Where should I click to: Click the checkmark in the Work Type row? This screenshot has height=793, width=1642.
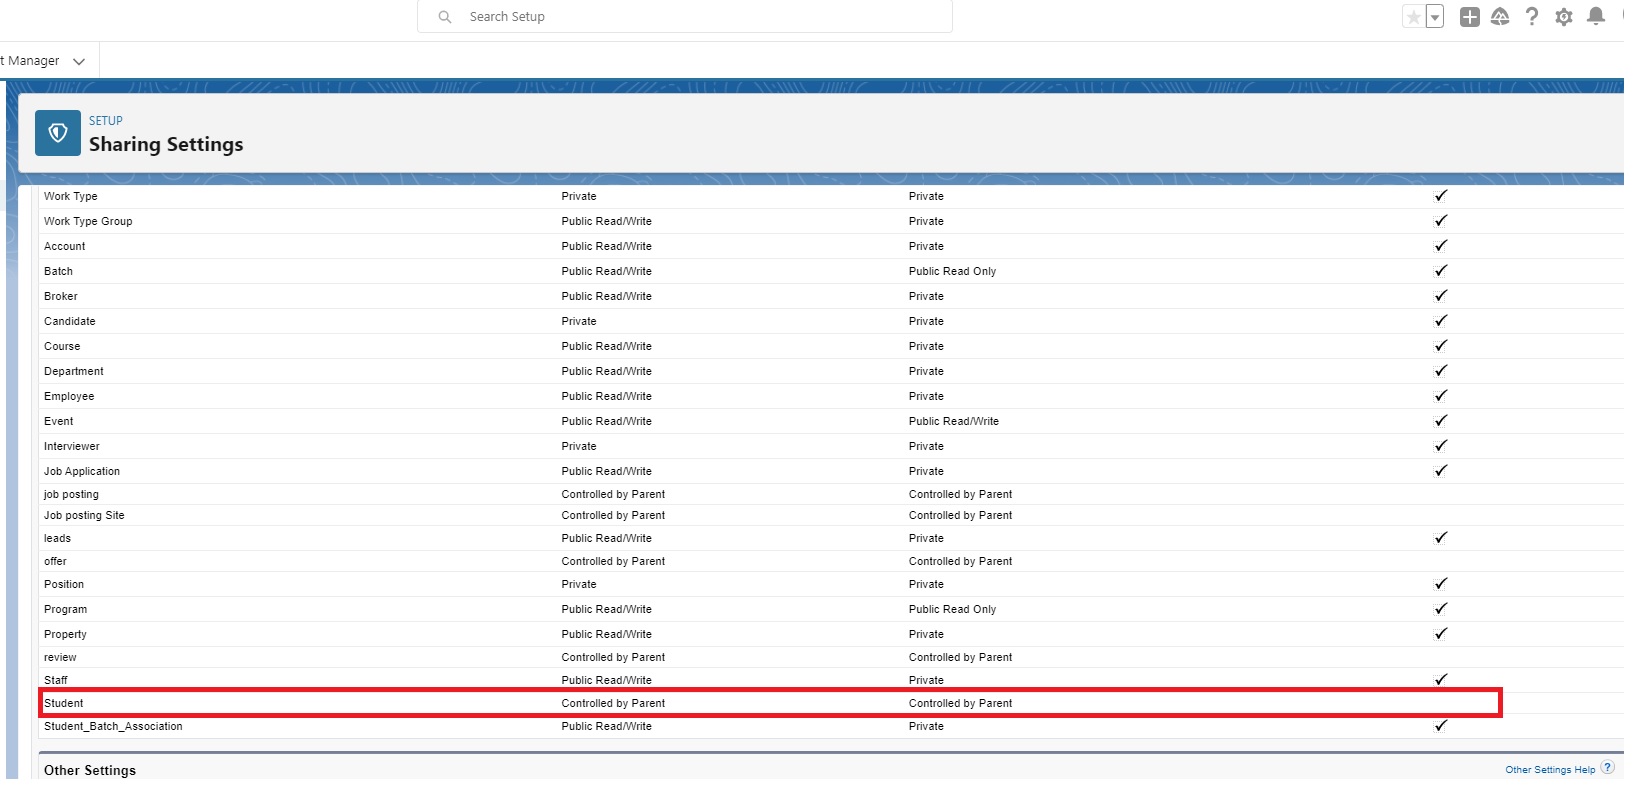pos(1440,196)
